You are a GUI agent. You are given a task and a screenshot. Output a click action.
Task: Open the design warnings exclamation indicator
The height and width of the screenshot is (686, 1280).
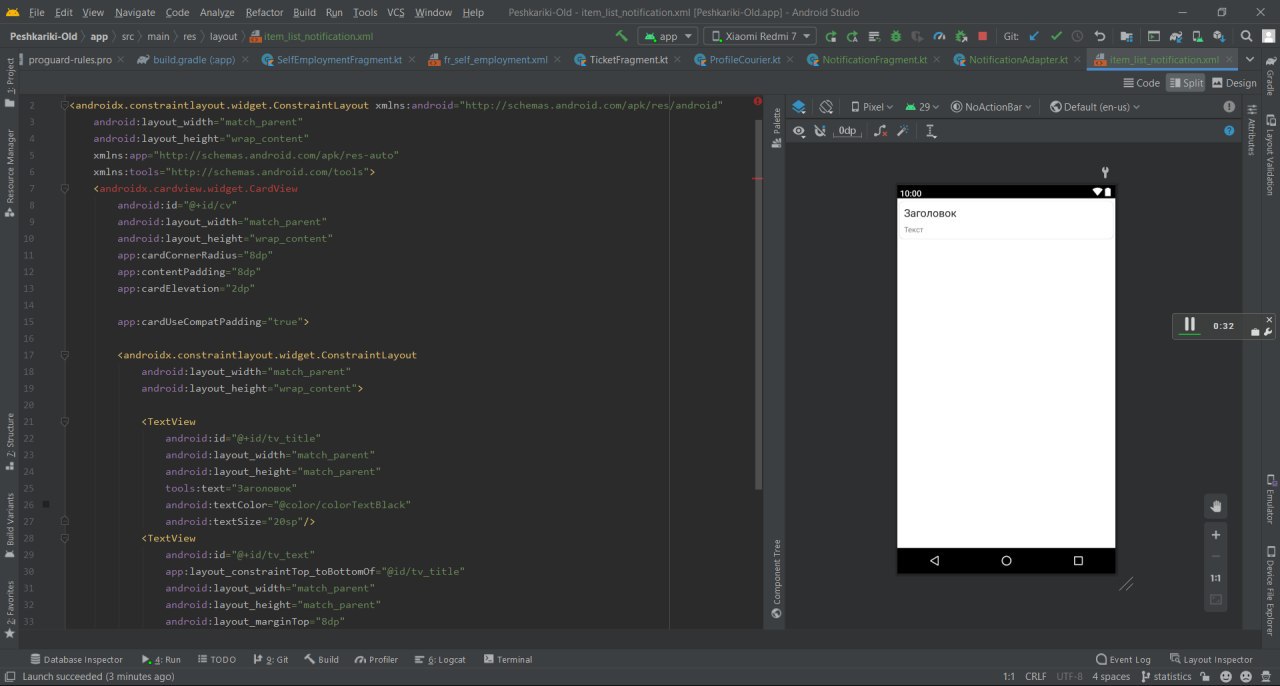pos(1229,107)
